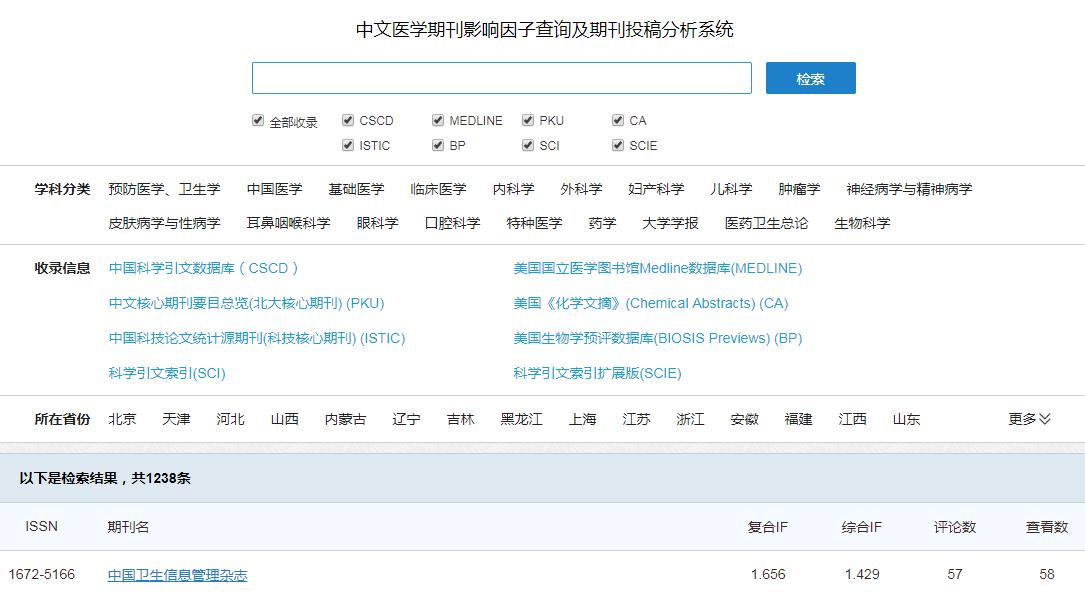Filter by province 福建
The width and height of the screenshot is (1085, 596).
(x=799, y=419)
